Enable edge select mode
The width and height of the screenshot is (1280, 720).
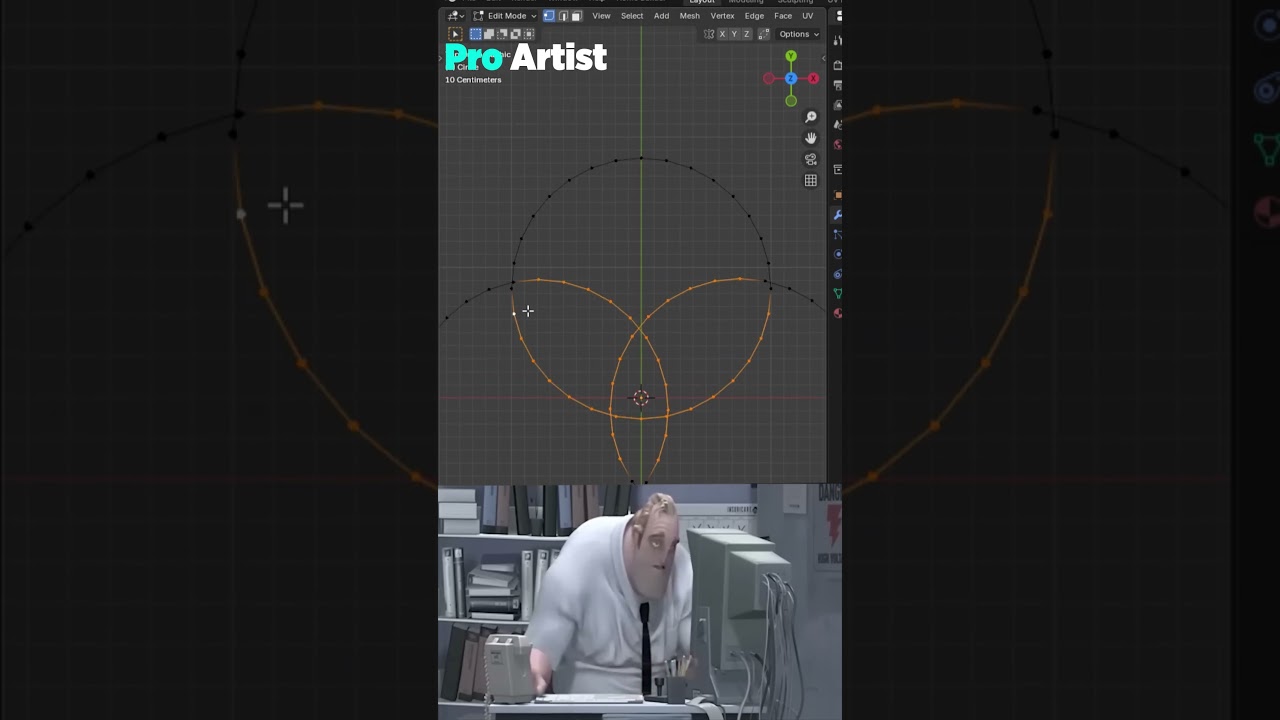click(563, 16)
